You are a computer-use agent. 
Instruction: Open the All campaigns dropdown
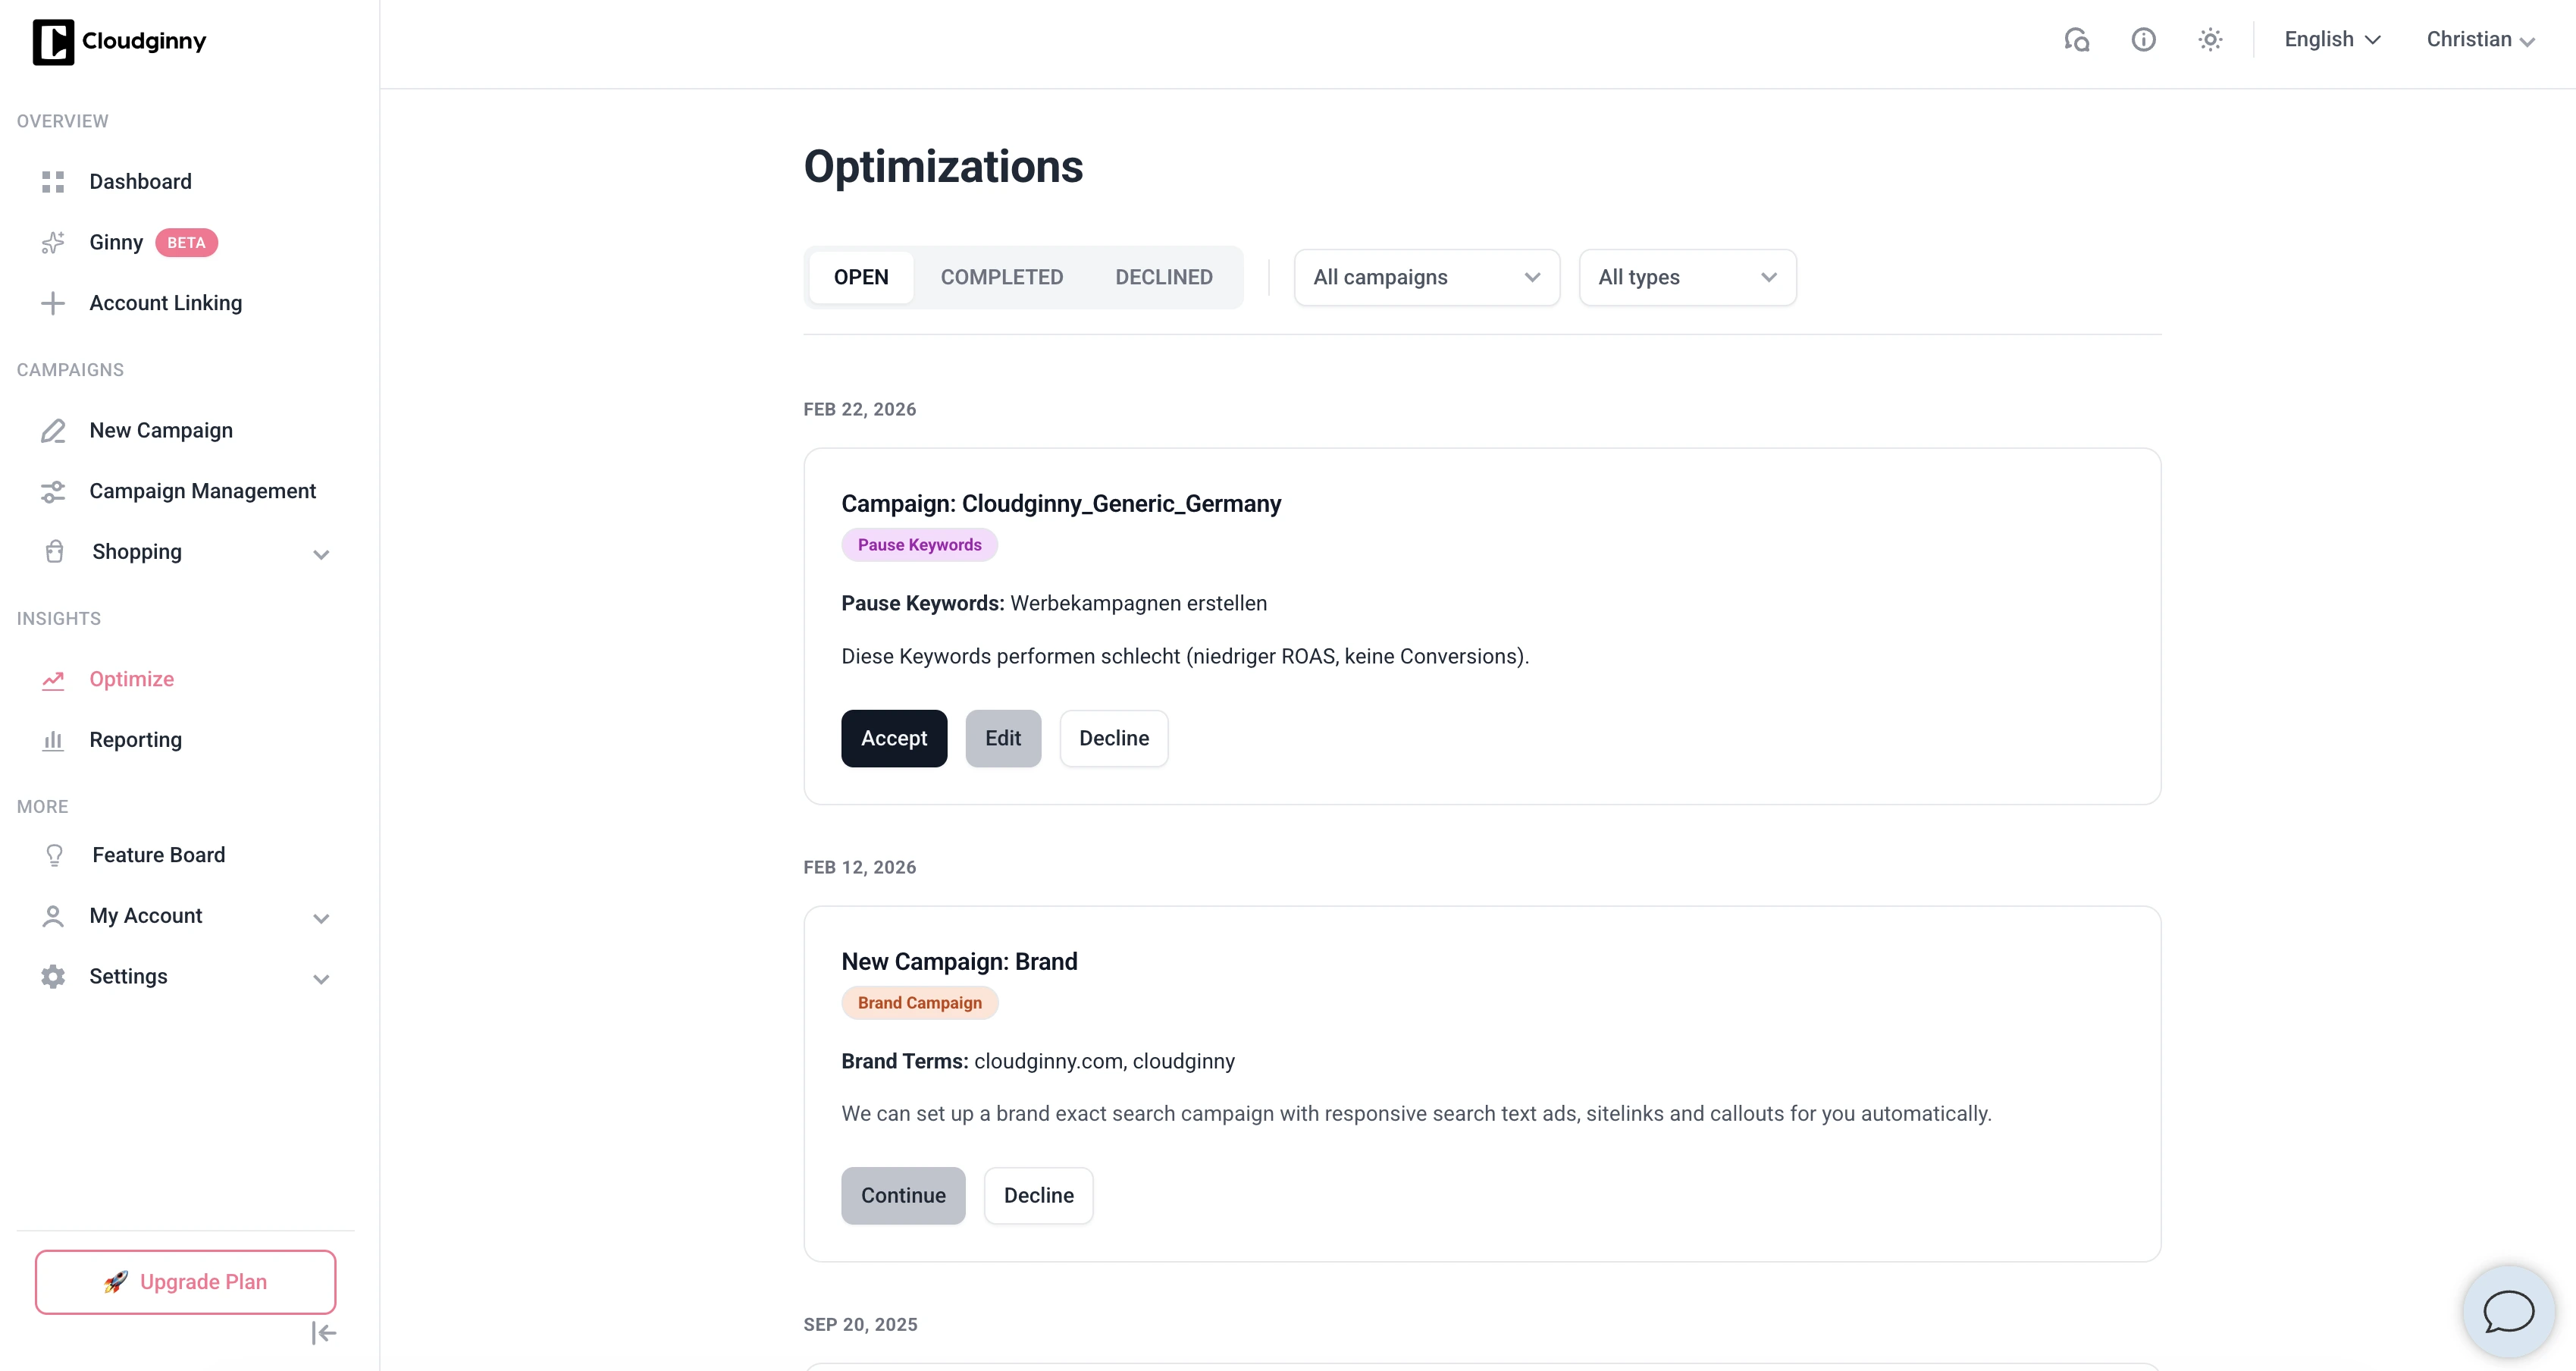click(x=1426, y=278)
